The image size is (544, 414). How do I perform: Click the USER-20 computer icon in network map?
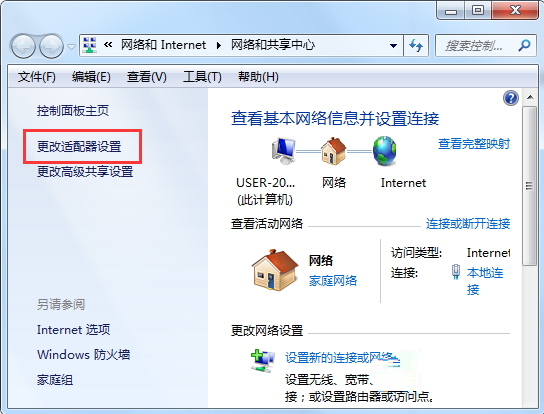283,151
